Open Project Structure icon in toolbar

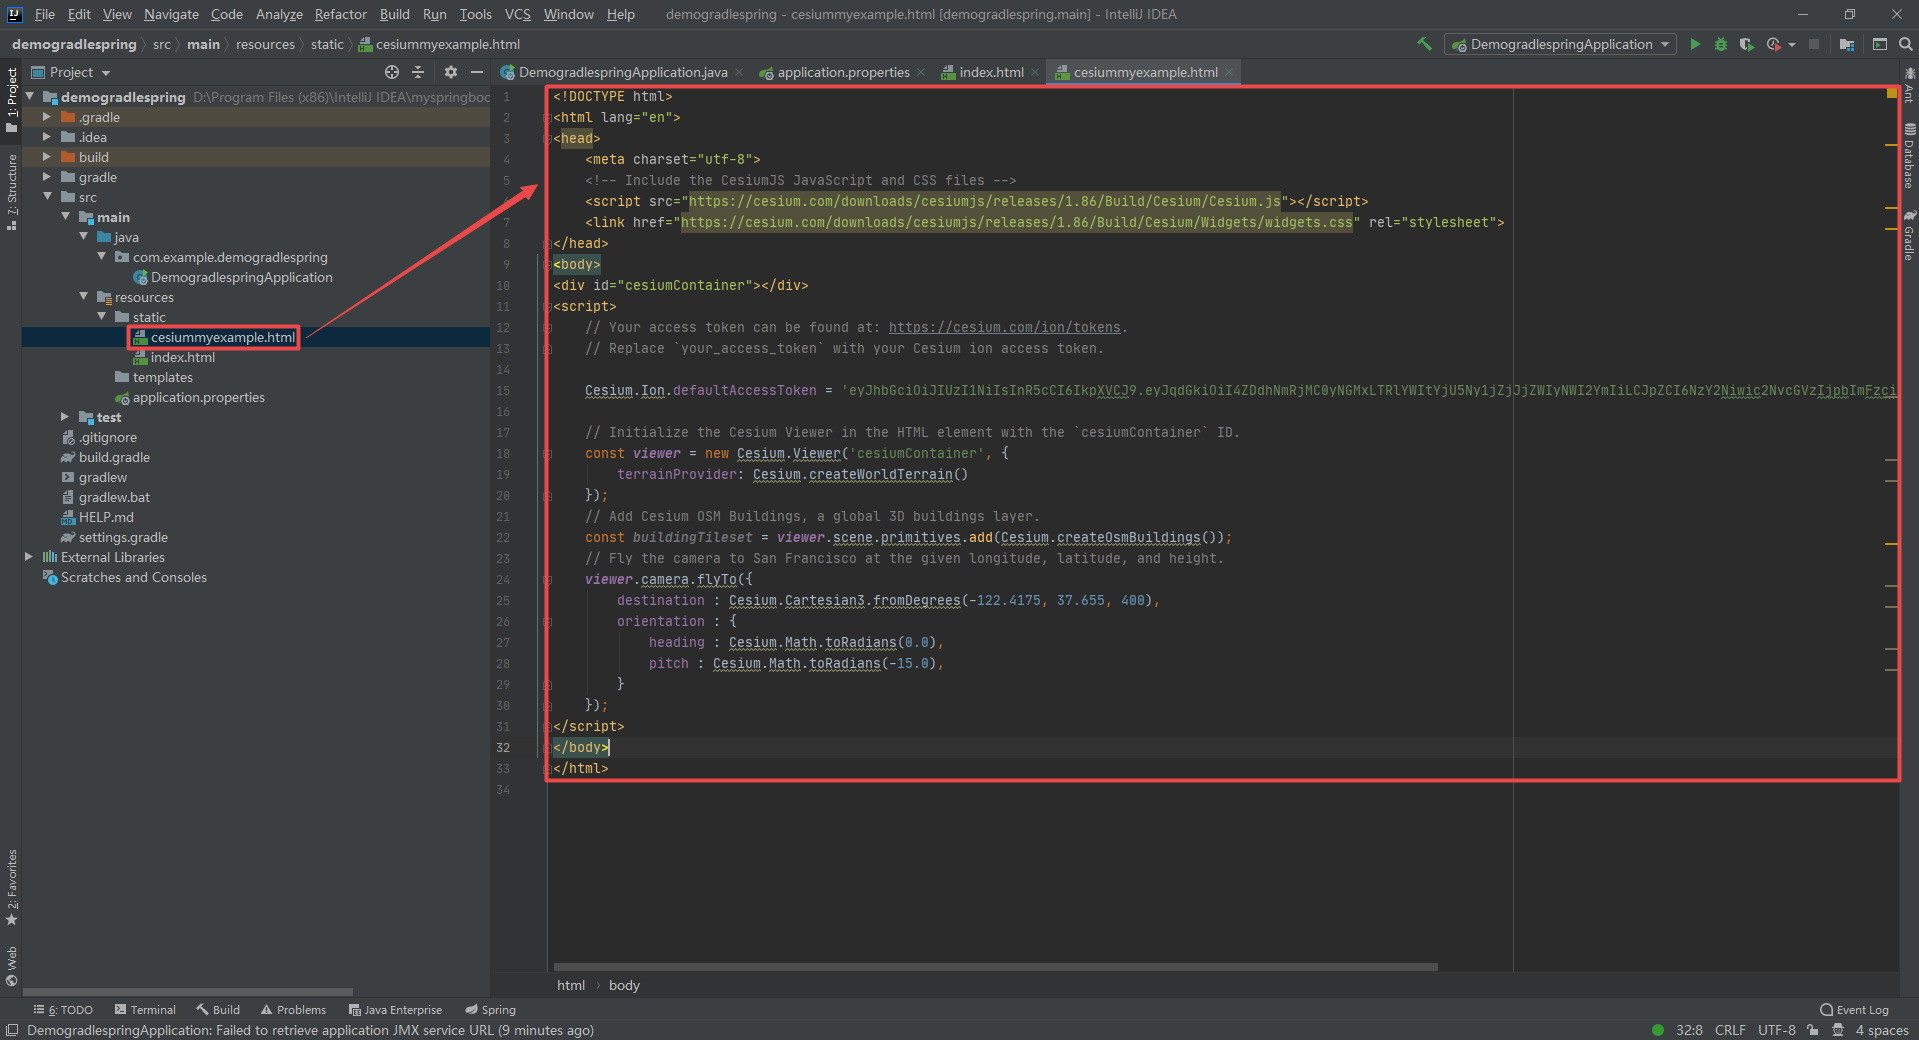click(1847, 44)
